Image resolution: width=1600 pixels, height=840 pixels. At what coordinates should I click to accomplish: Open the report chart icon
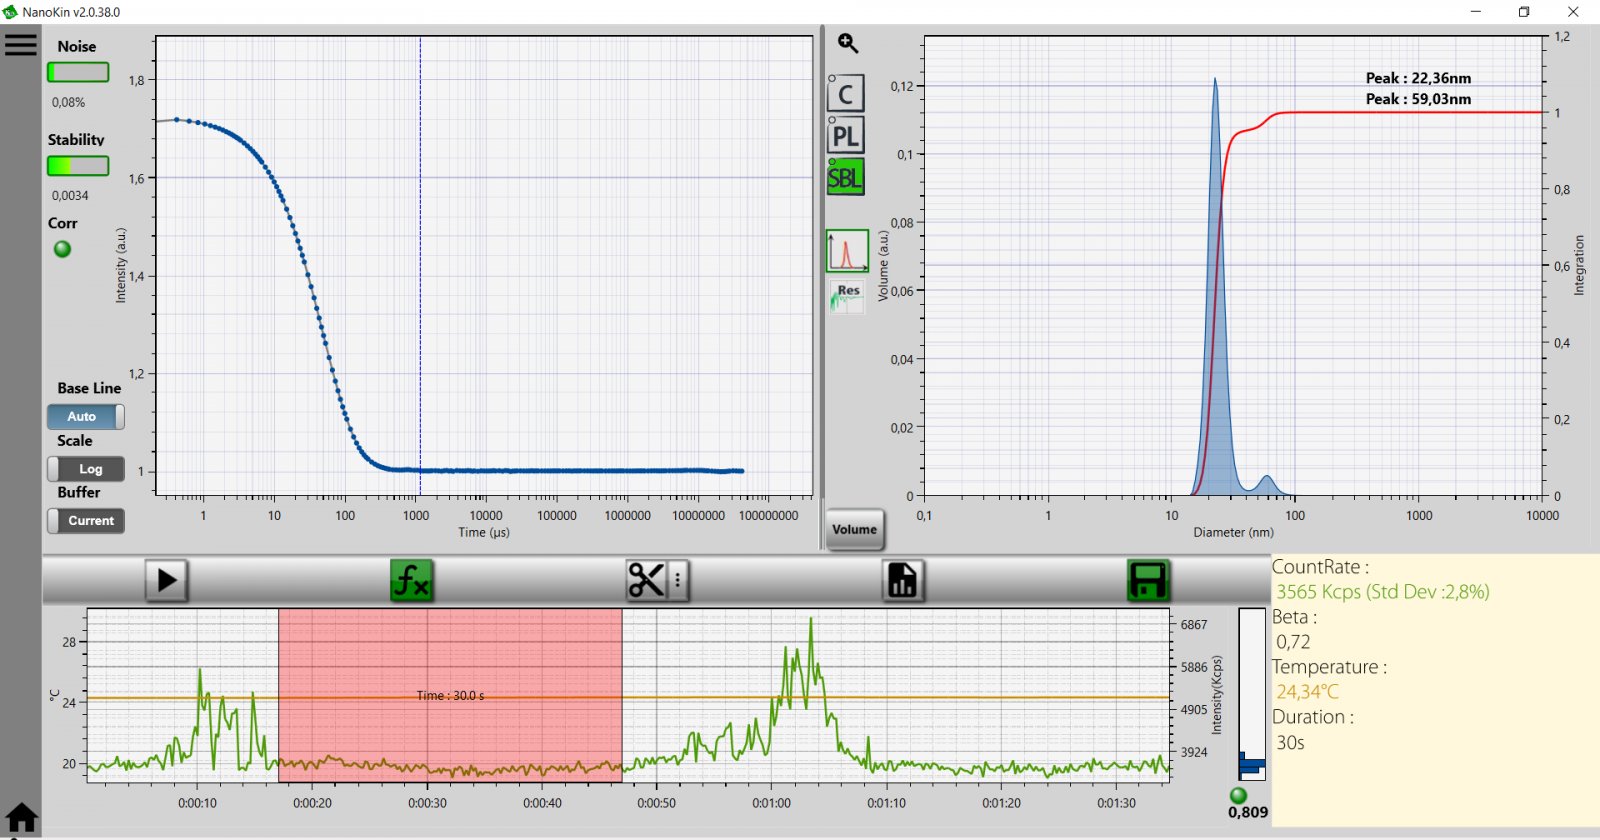902,580
